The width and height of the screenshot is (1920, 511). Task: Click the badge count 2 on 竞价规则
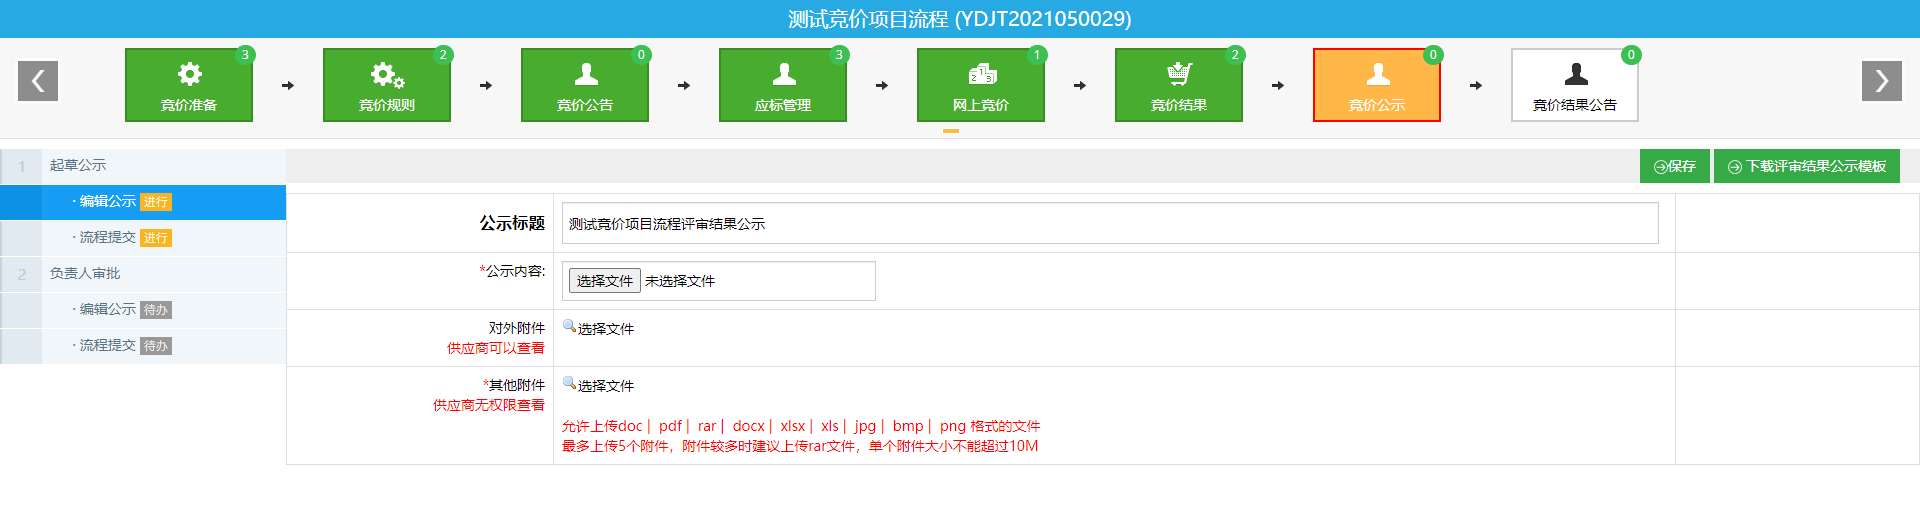pyautogui.click(x=443, y=55)
